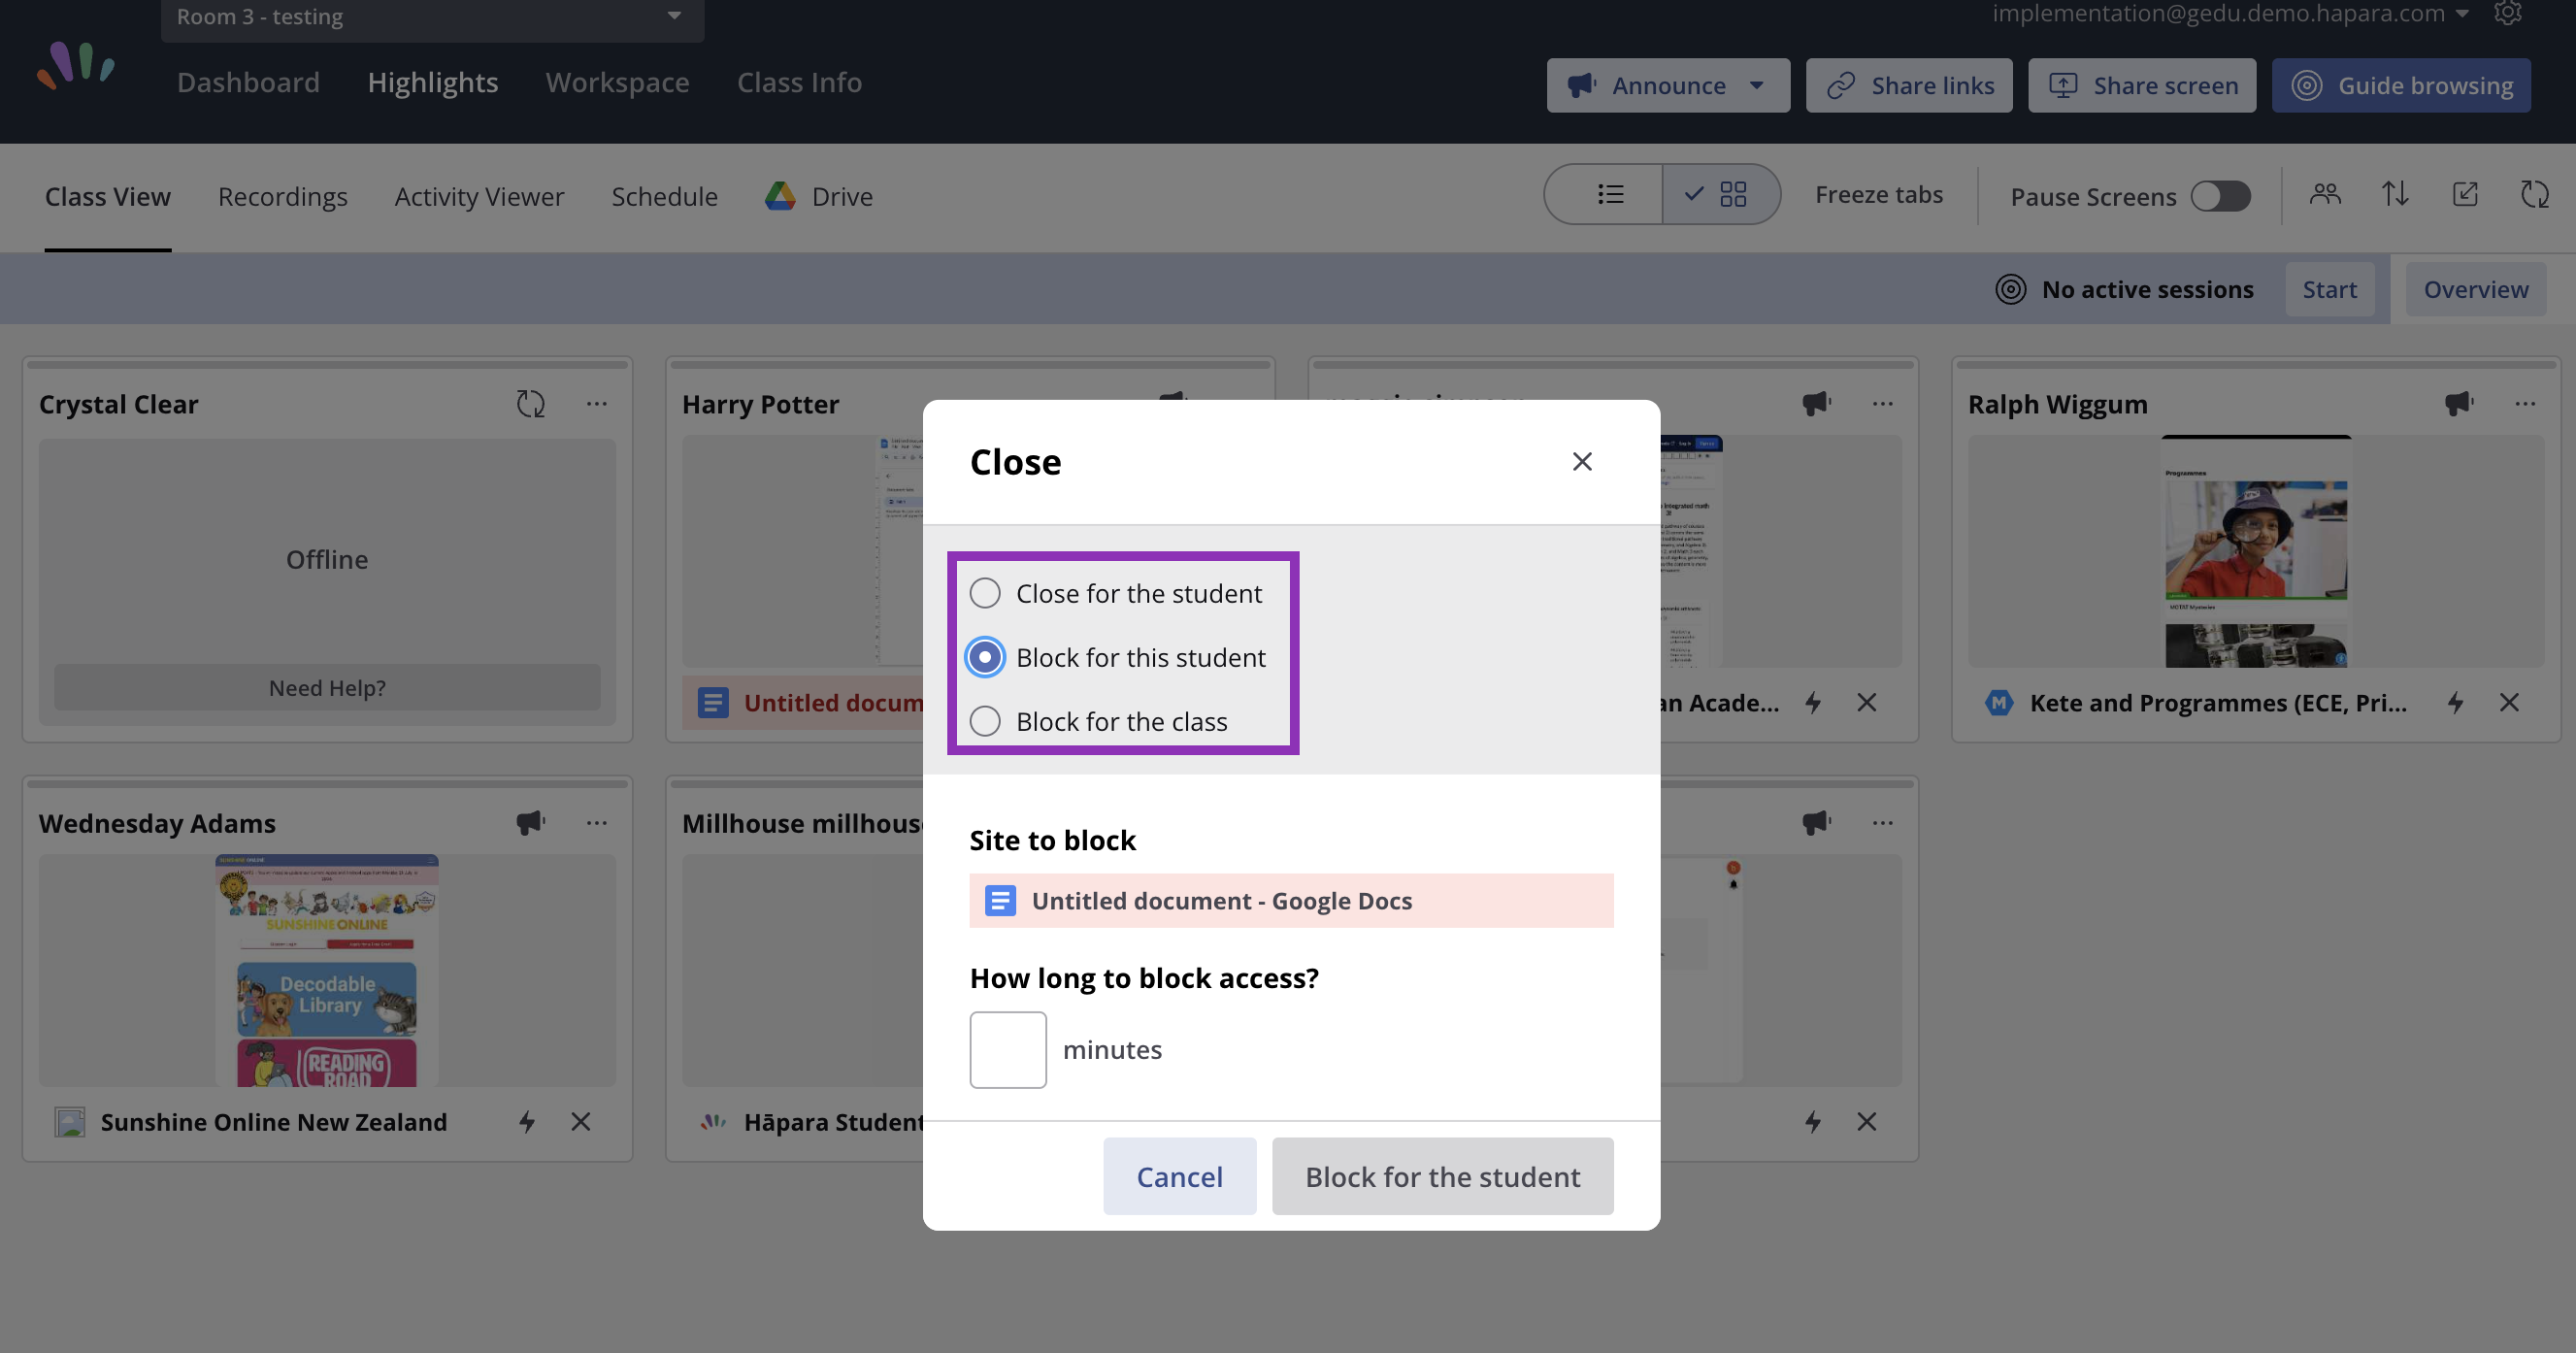Image resolution: width=2576 pixels, height=1353 pixels.
Task: Open the Workspace menu
Action: click(x=617, y=82)
